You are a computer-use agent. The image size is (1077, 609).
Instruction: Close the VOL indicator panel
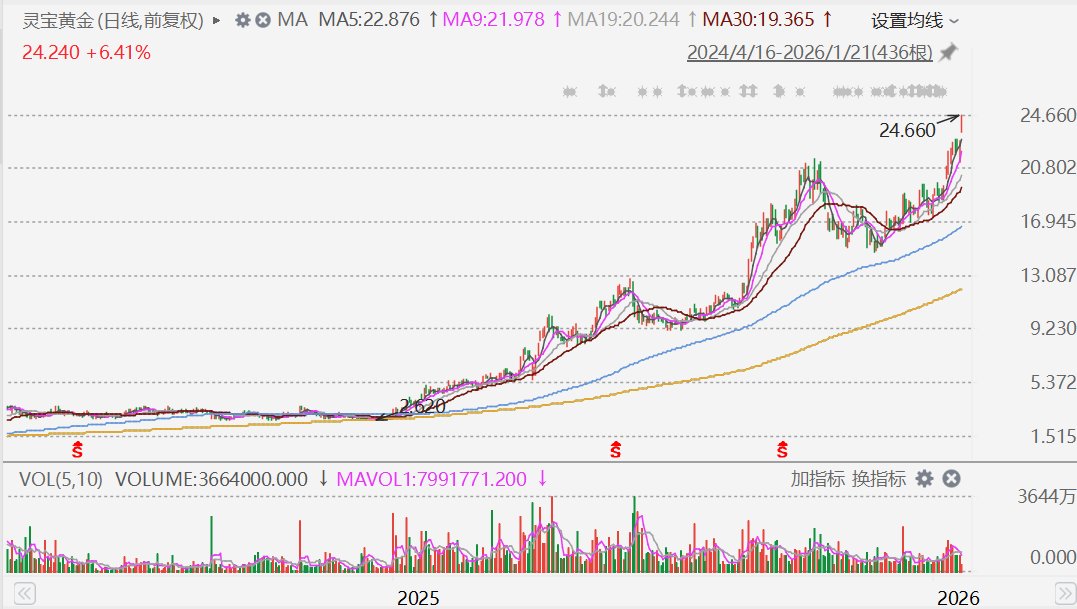click(x=951, y=479)
